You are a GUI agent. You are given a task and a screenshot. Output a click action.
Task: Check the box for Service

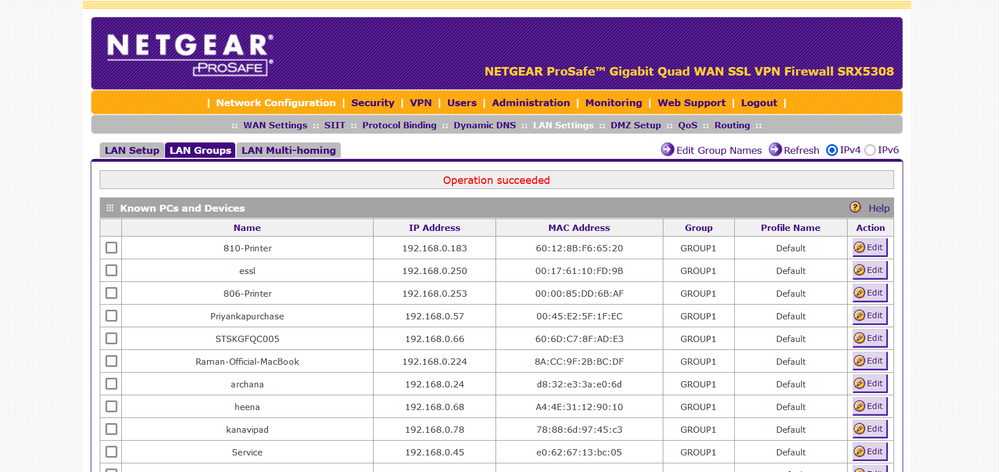pyautogui.click(x=111, y=452)
